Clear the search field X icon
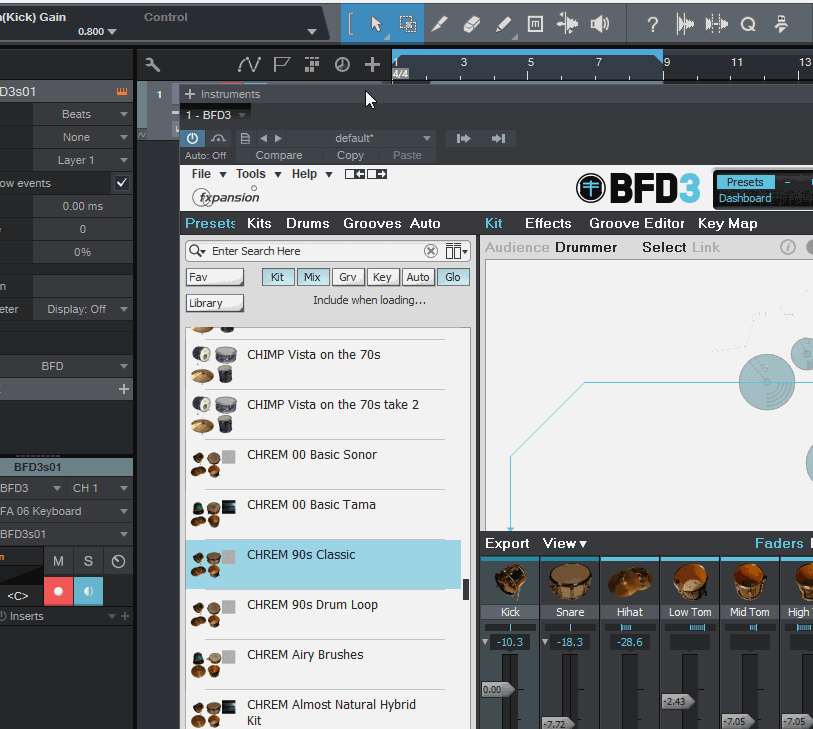Screen dimensions: 813x729 [430, 251]
